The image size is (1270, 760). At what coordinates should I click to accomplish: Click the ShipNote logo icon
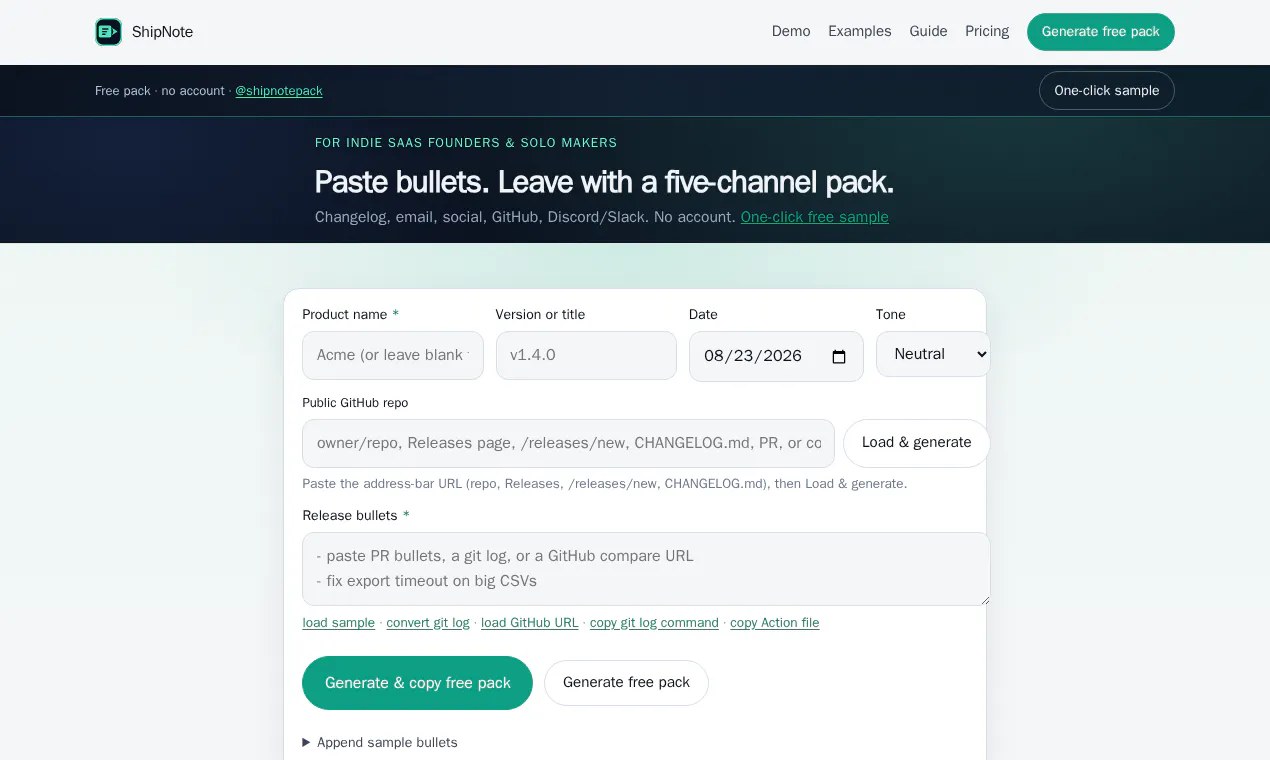(x=108, y=32)
